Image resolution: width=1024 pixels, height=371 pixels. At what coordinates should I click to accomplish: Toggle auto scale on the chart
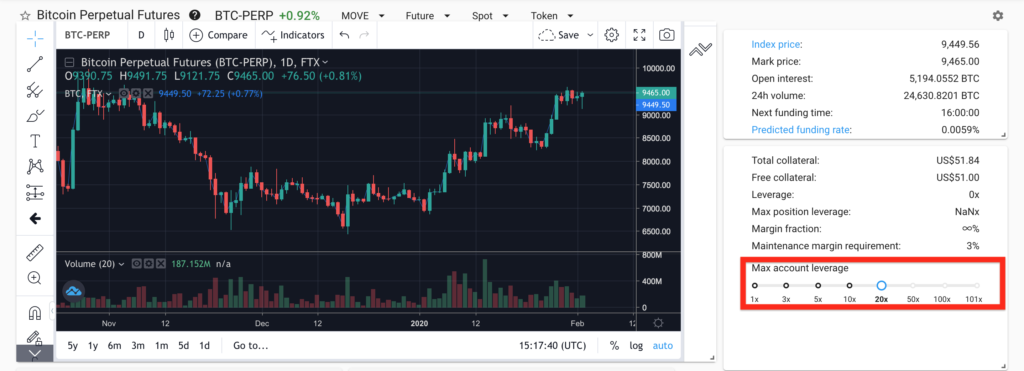point(663,346)
